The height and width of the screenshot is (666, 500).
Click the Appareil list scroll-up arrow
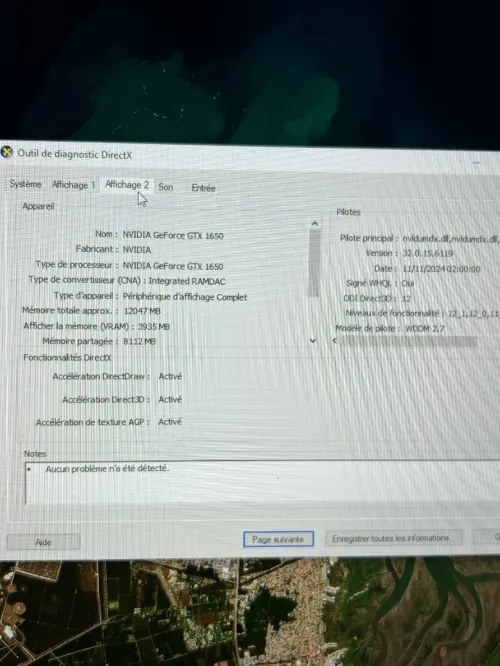click(x=315, y=224)
